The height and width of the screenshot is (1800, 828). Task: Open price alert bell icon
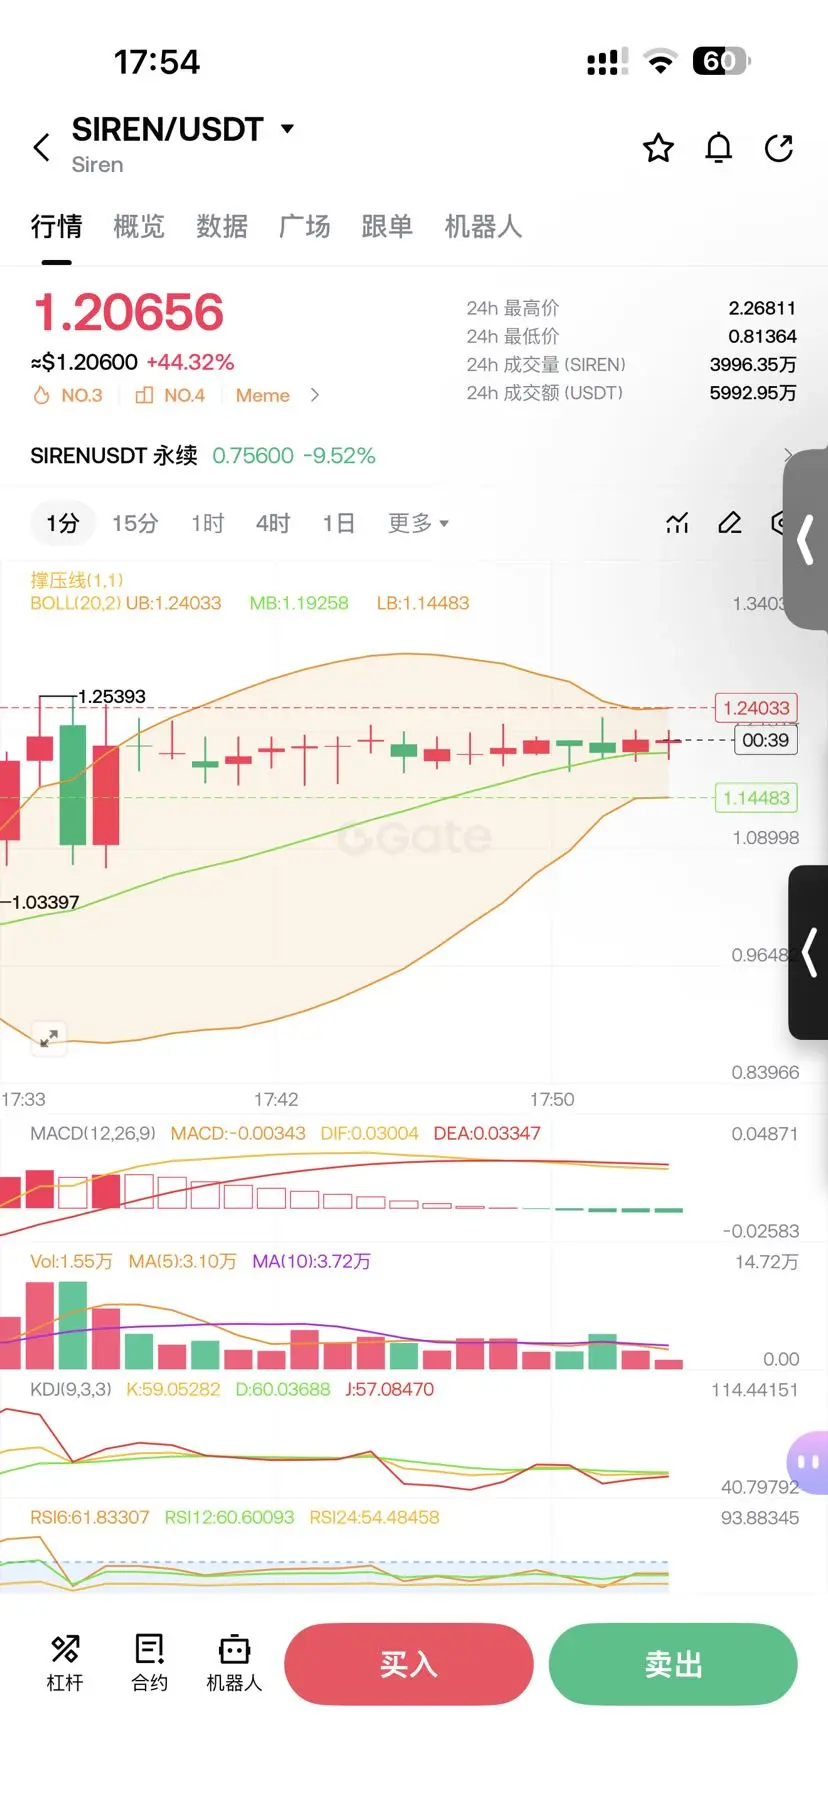point(719,148)
